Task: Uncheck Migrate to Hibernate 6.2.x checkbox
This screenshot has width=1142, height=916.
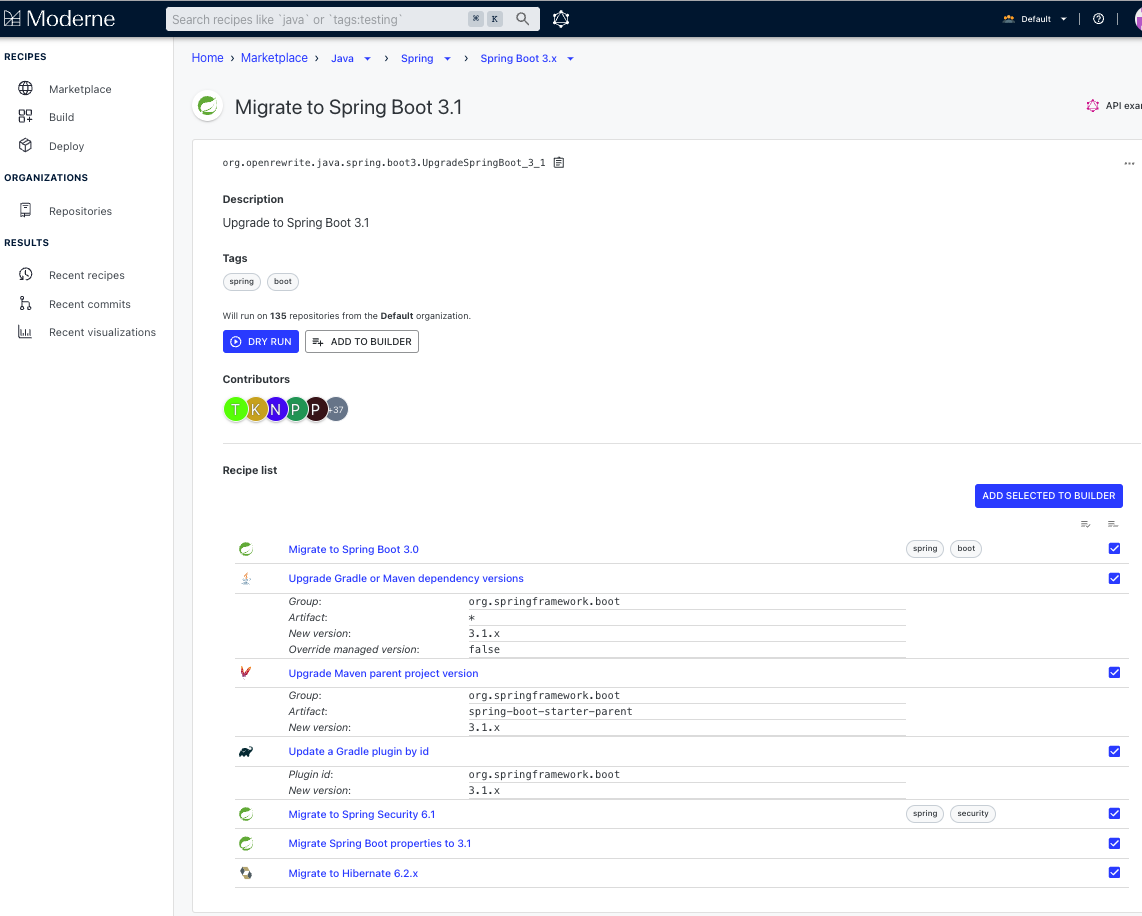Action: (x=1114, y=872)
